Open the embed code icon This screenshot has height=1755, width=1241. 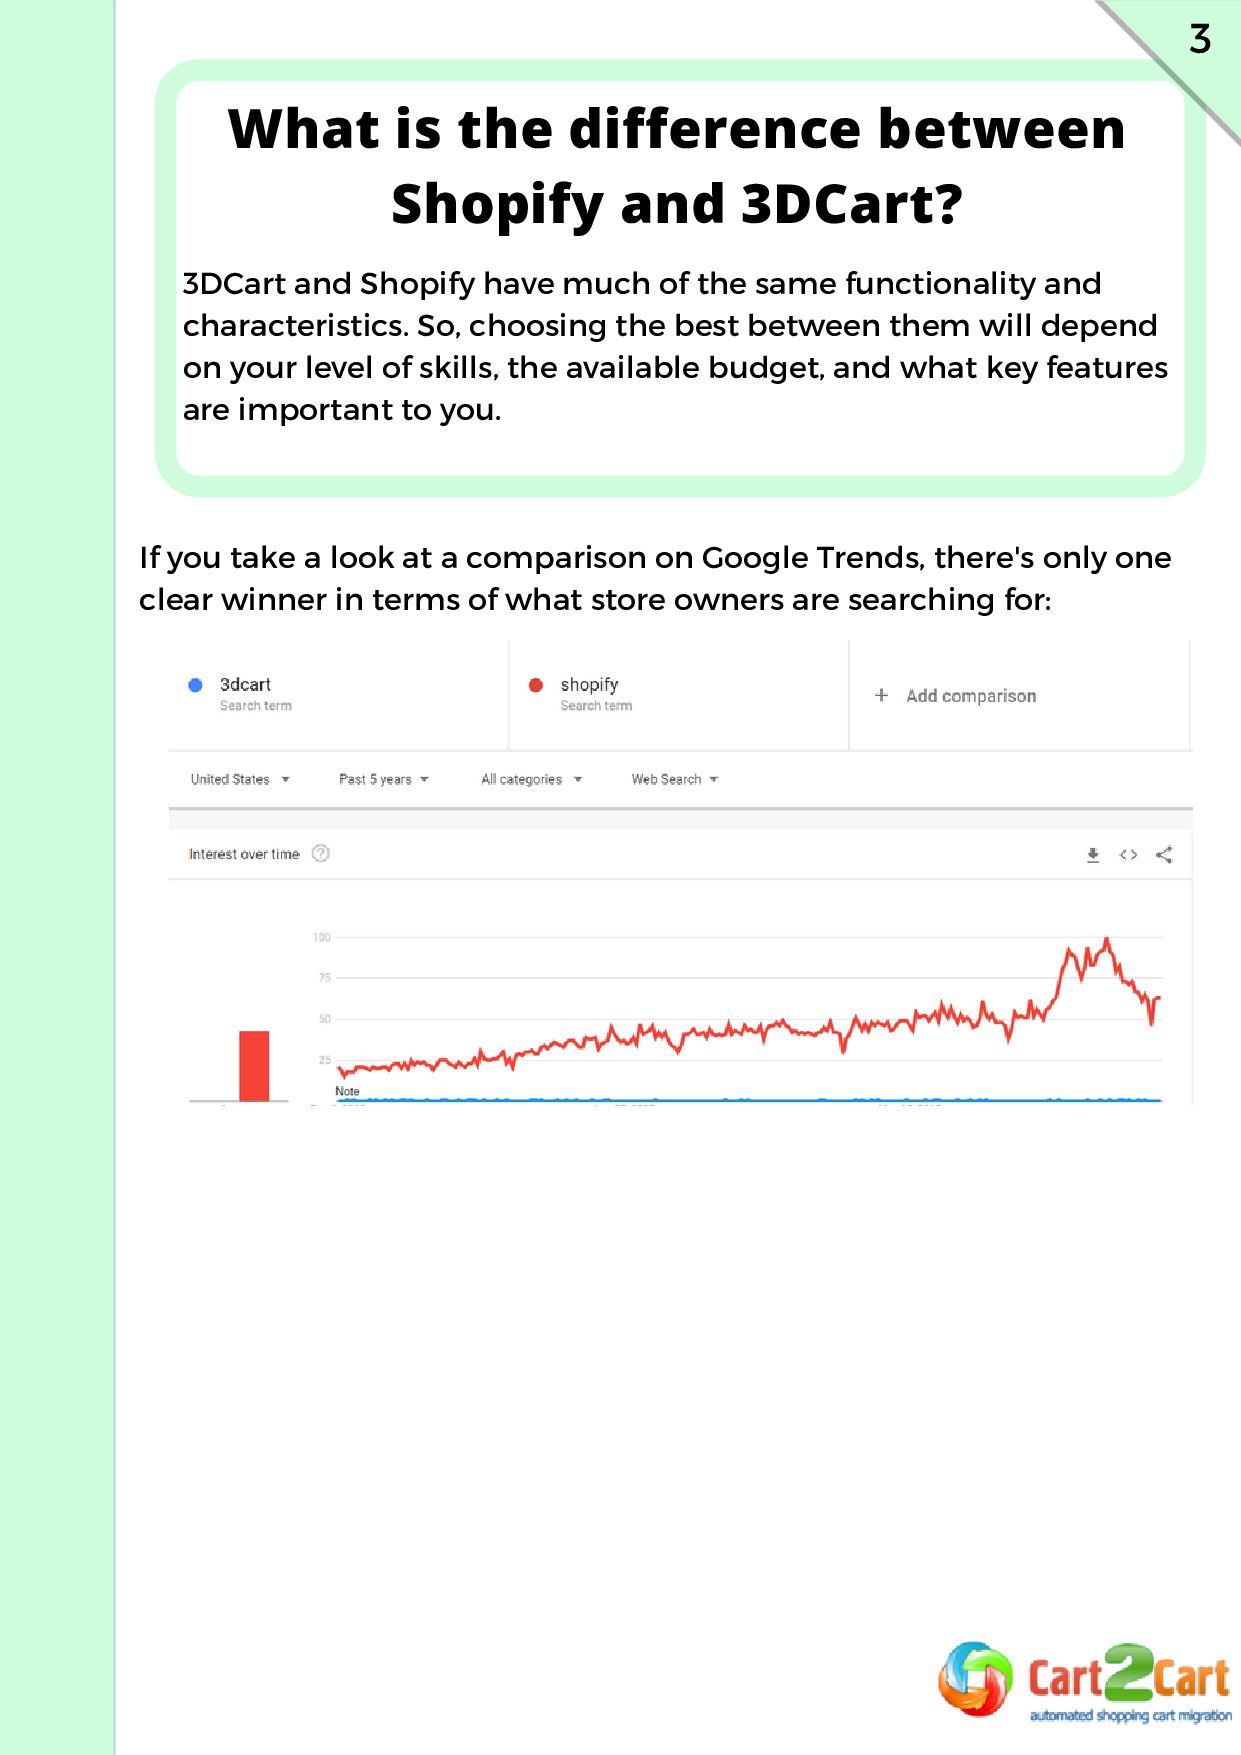[1128, 855]
